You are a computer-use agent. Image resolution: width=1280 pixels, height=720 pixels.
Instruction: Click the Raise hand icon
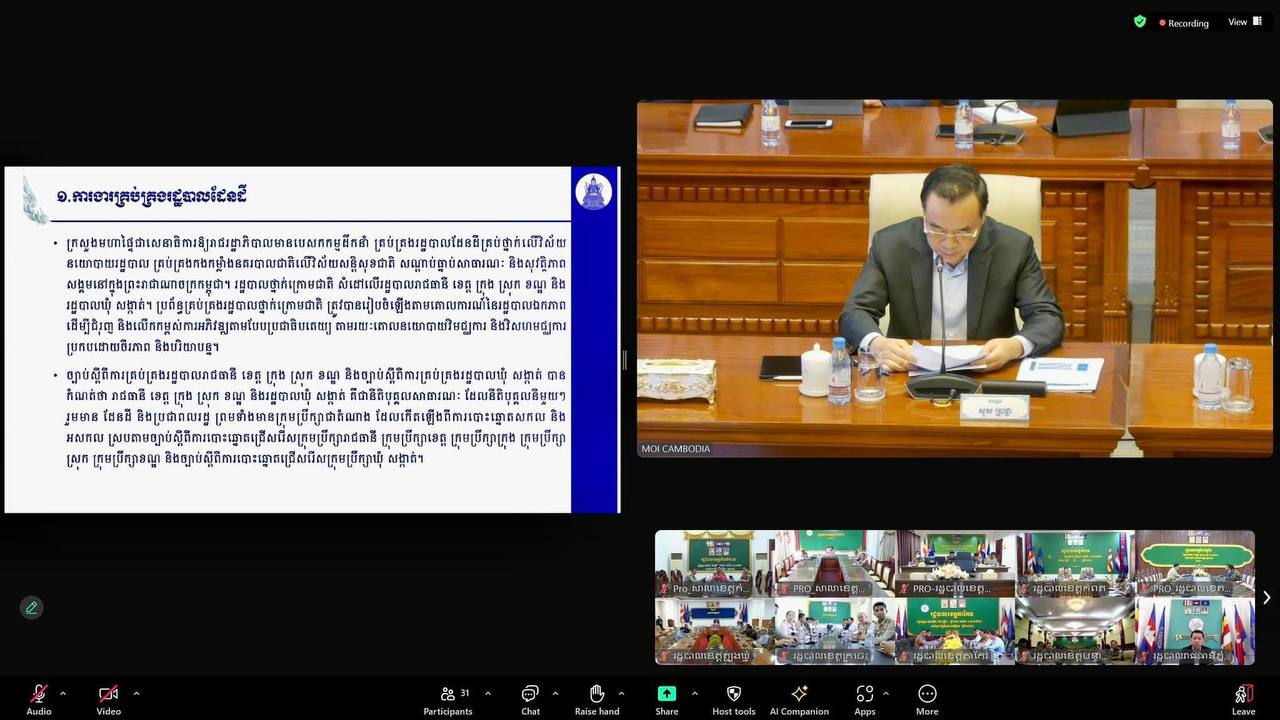(x=597, y=694)
